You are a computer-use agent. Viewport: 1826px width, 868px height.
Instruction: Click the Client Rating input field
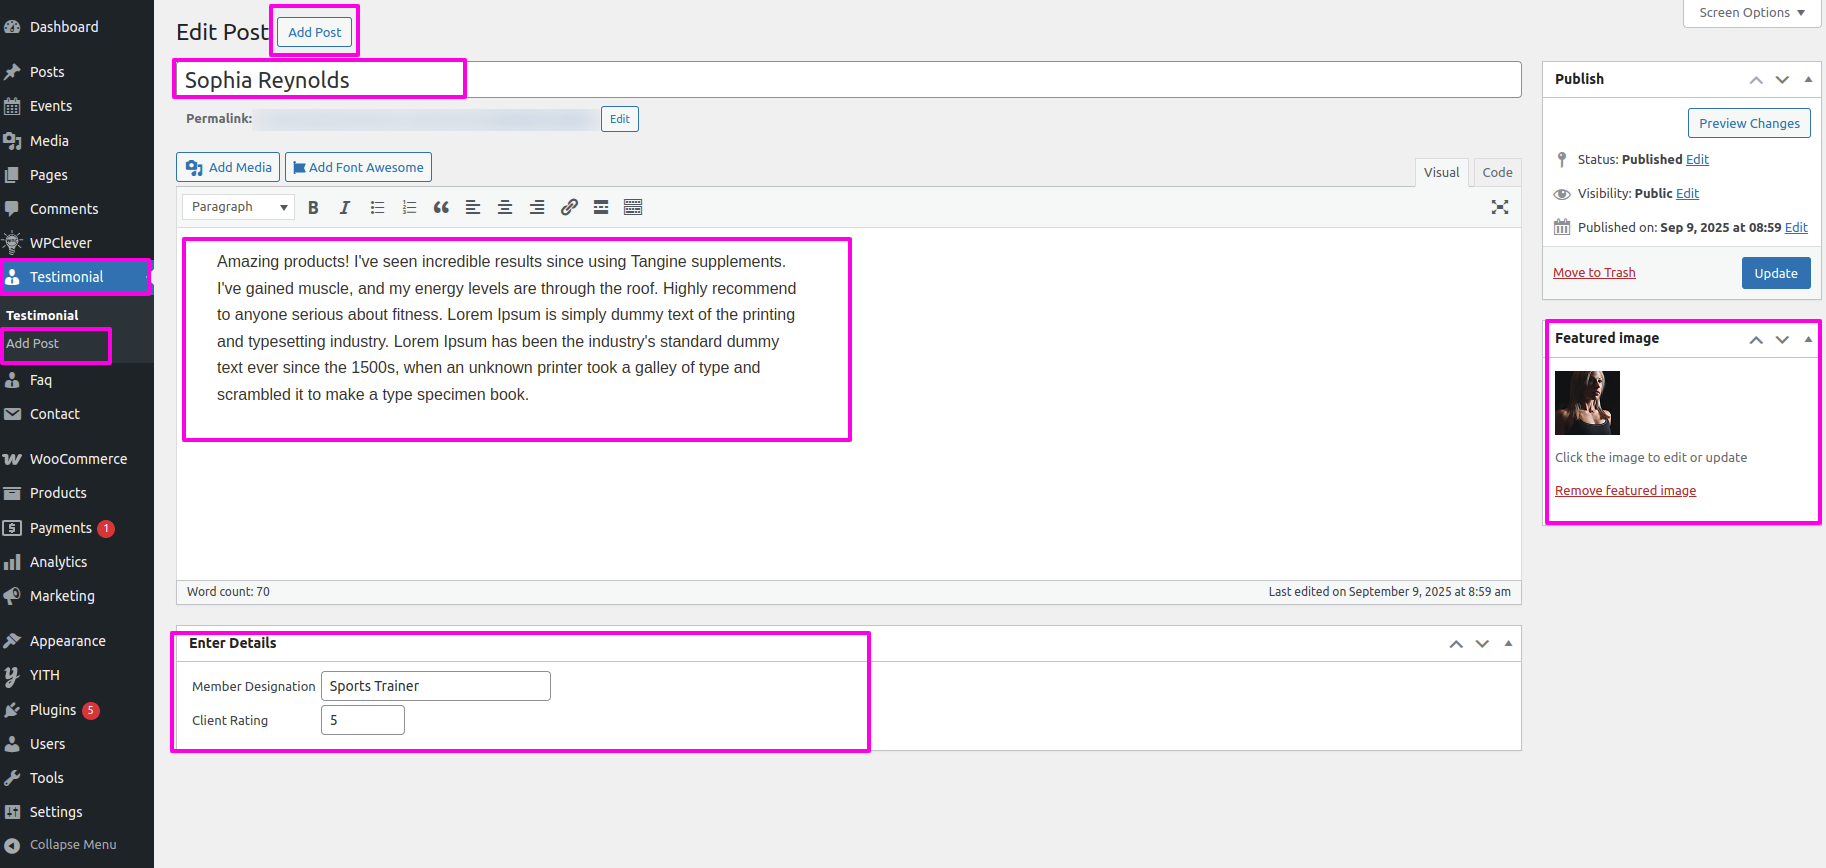click(363, 720)
